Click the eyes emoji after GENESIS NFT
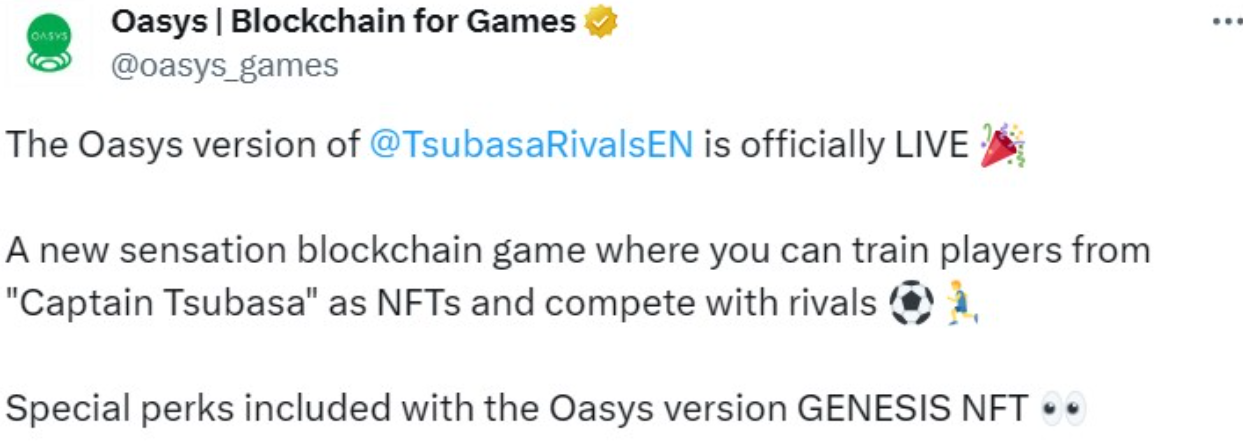The width and height of the screenshot is (1243, 444). (x=1062, y=409)
